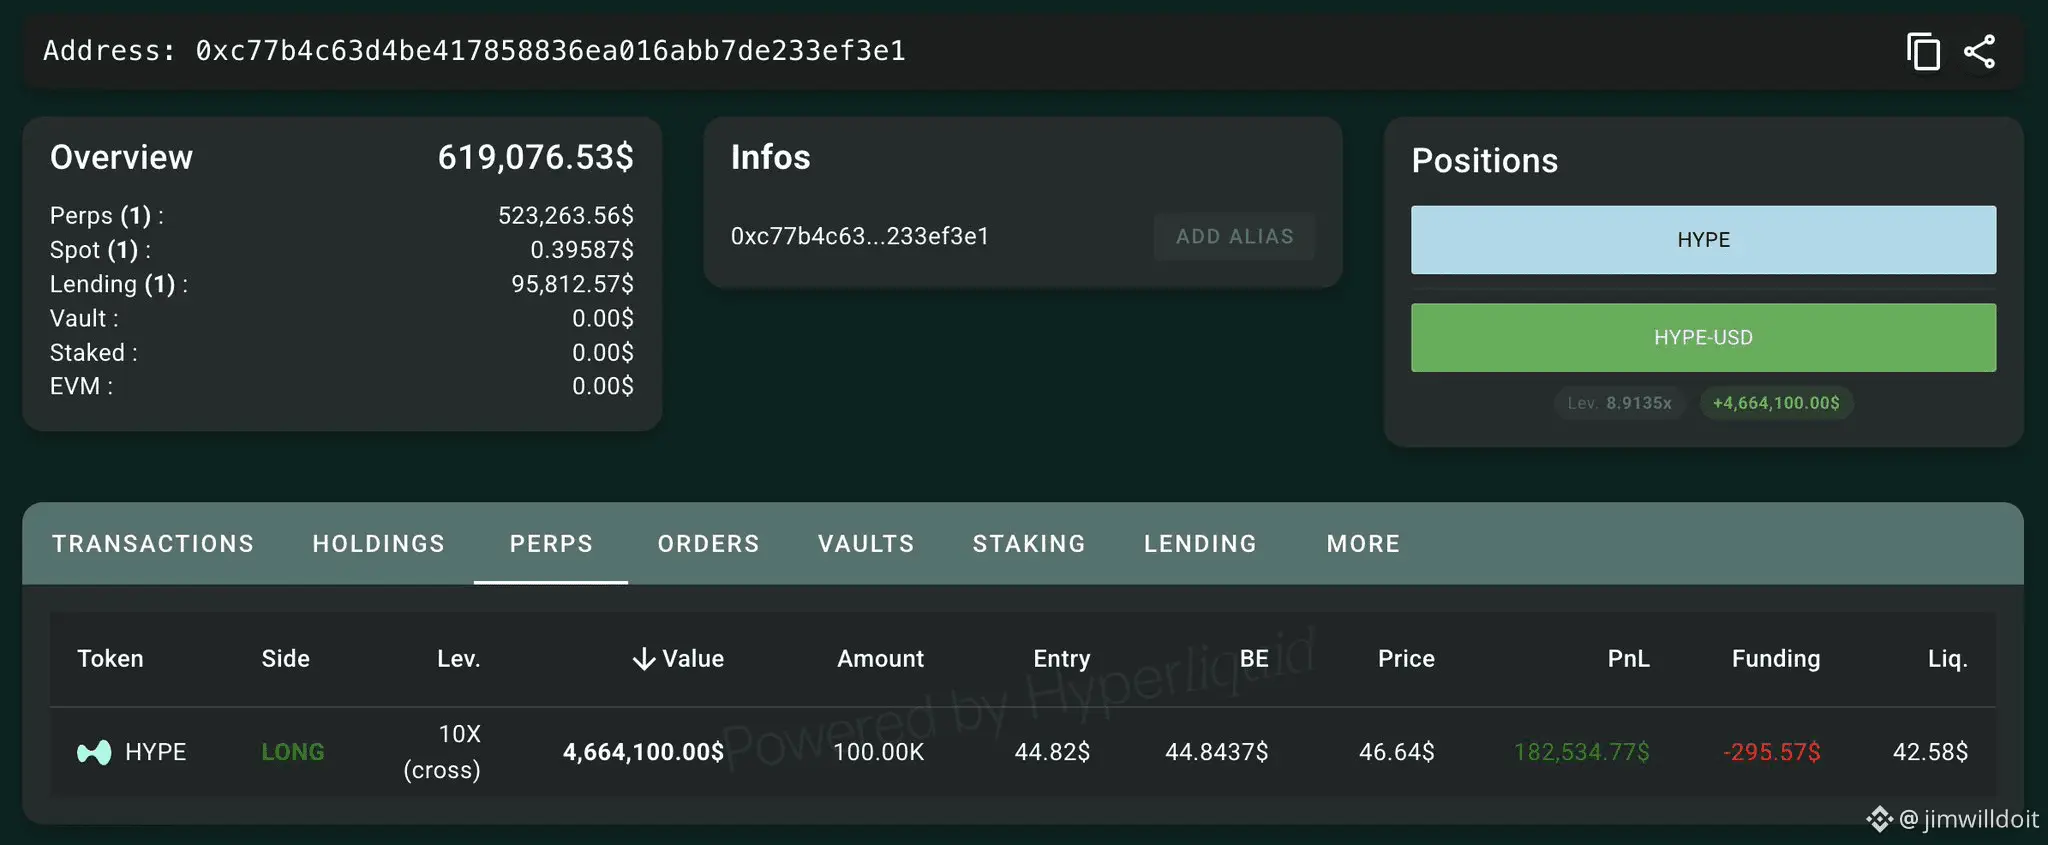Click the 100.00K amount cell

(879, 752)
